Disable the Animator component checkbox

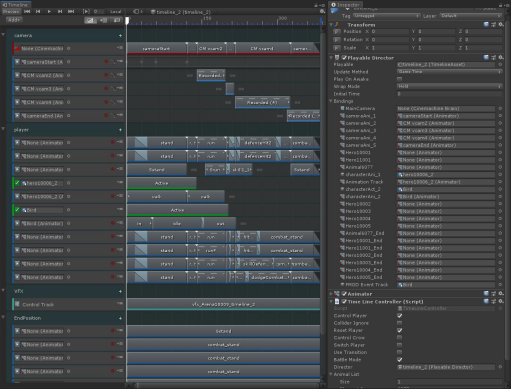pos(344,294)
